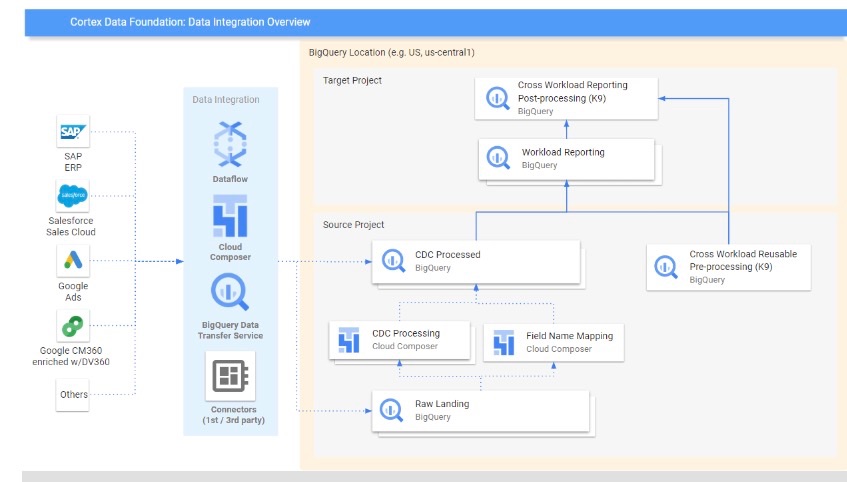Image resolution: width=847 pixels, height=482 pixels.
Task: Click BigQuery icon in Cross Workload Reusable box
Action: pyautogui.click(x=666, y=266)
